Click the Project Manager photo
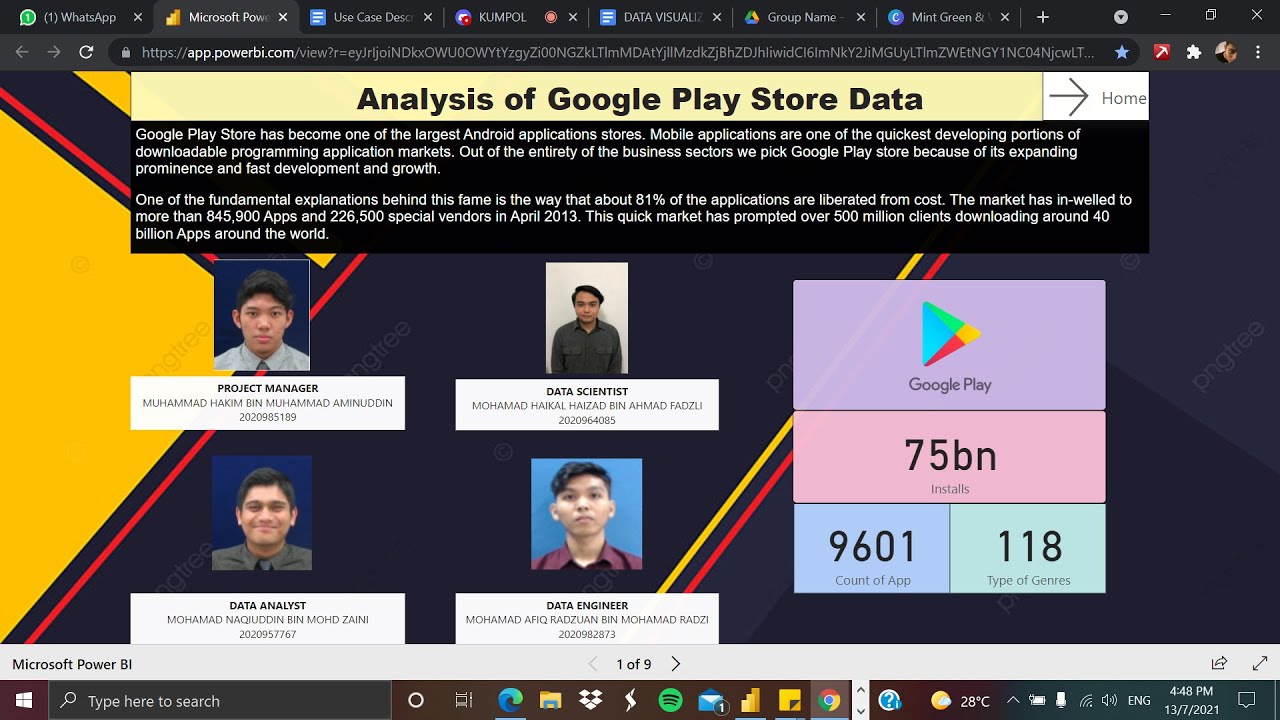Viewport: 1280px width, 720px height. [x=262, y=315]
